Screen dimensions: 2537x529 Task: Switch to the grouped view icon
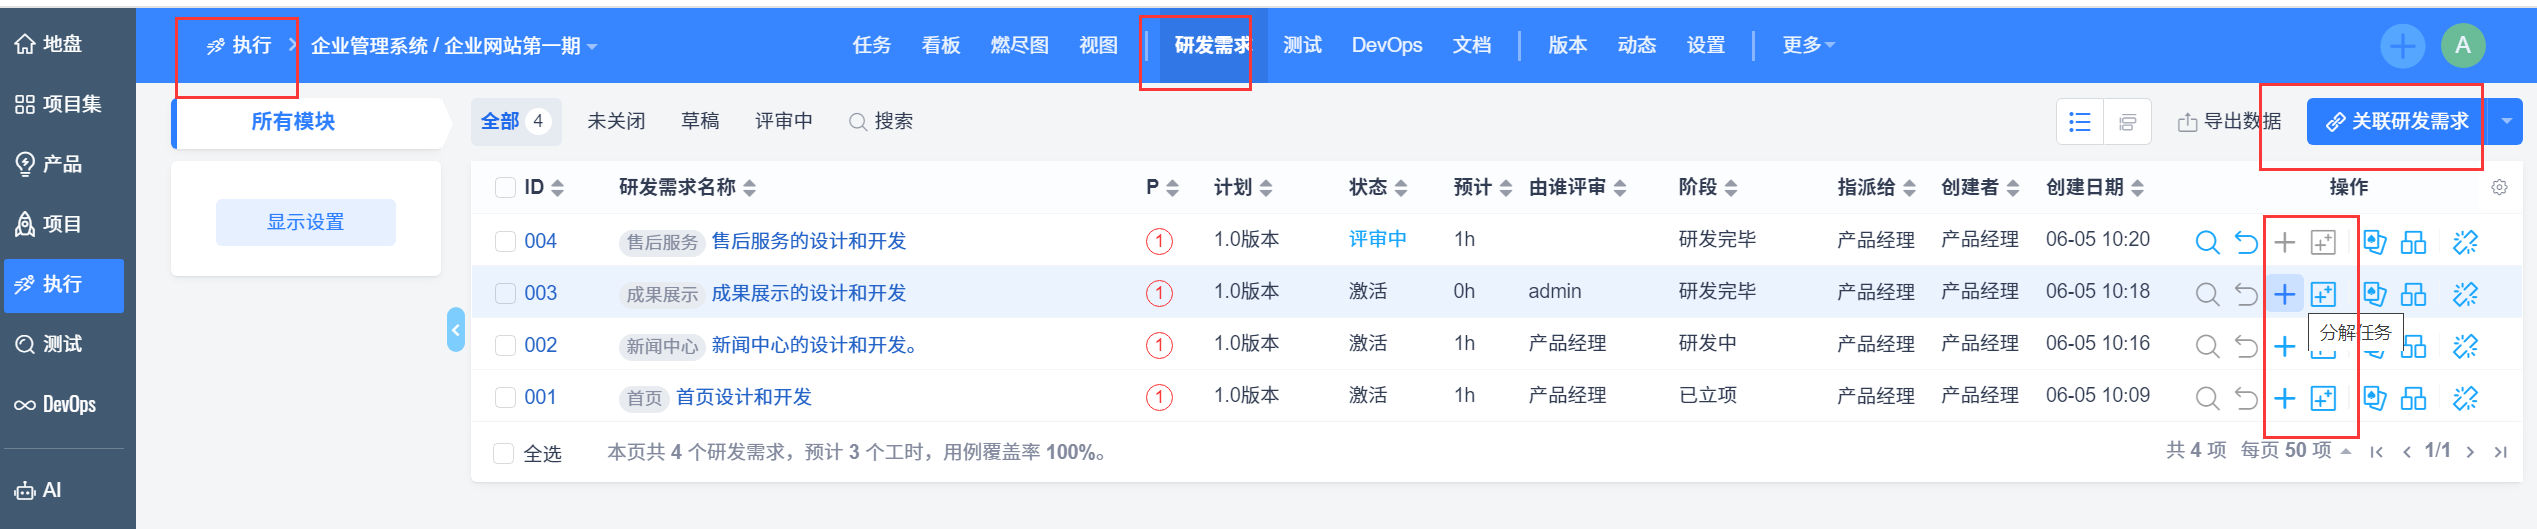[2128, 122]
